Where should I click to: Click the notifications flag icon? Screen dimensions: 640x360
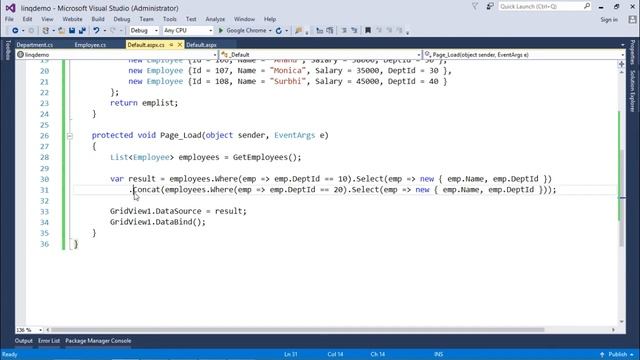(475, 7)
